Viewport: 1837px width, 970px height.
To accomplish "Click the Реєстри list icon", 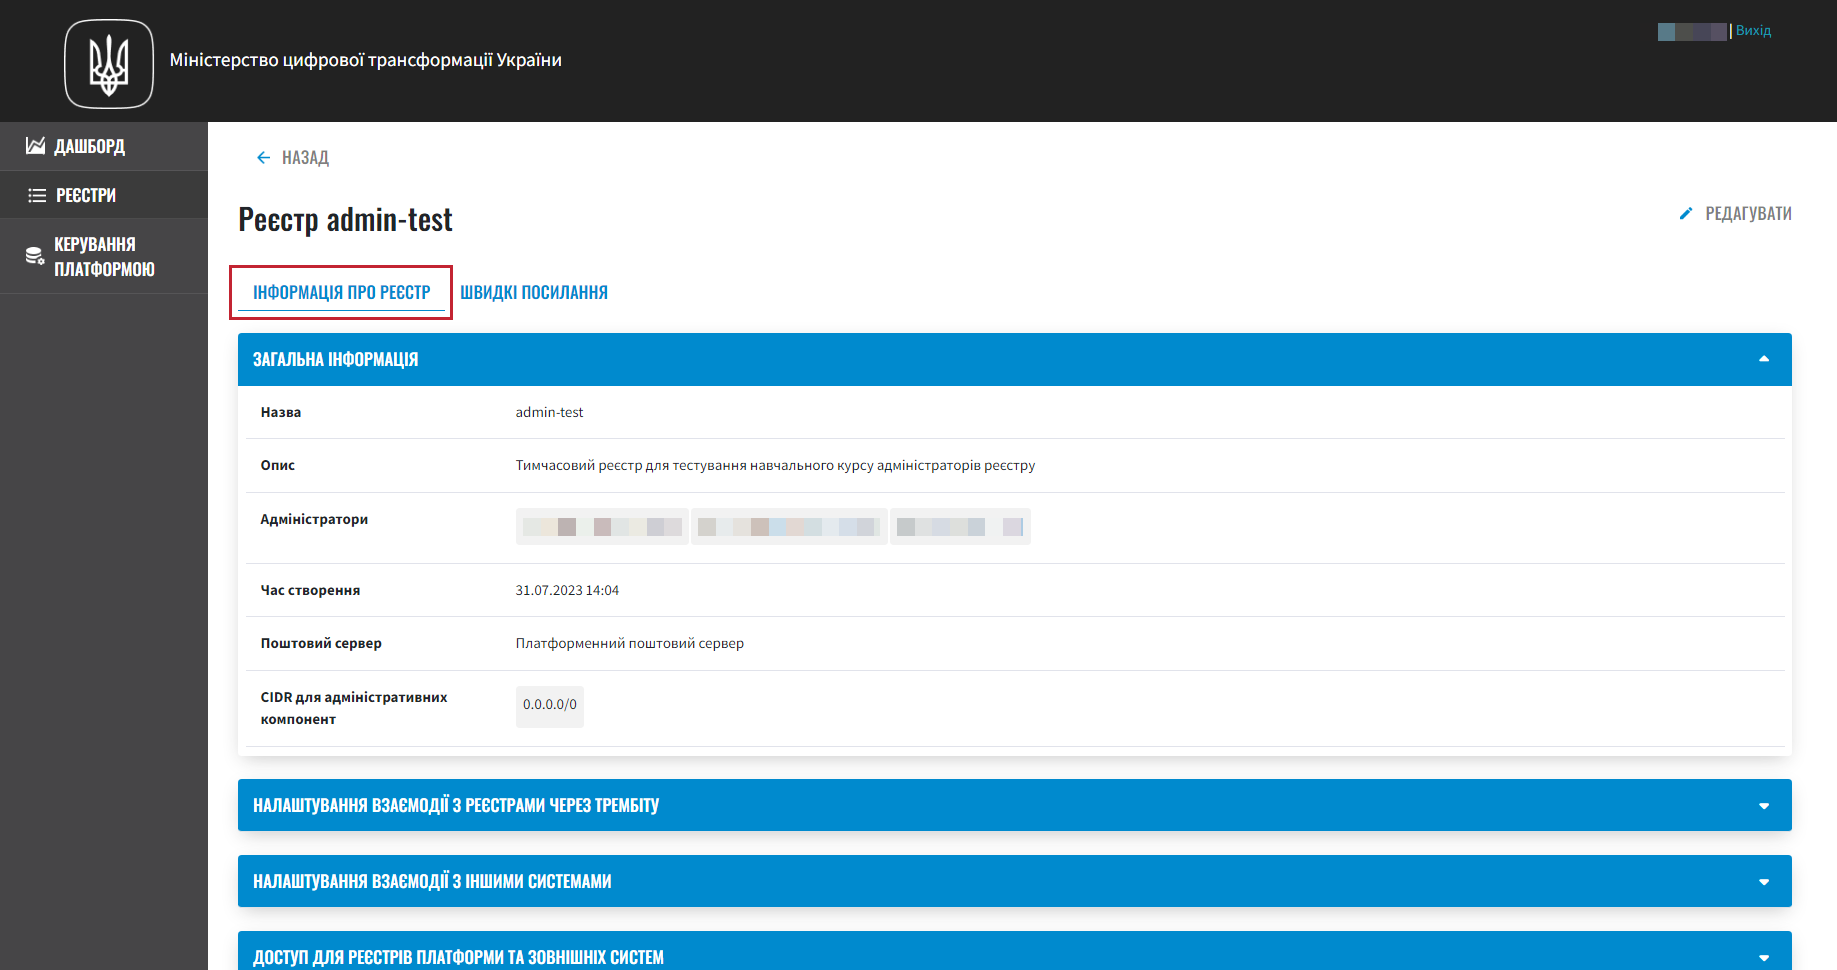I will [x=37, y=195].
